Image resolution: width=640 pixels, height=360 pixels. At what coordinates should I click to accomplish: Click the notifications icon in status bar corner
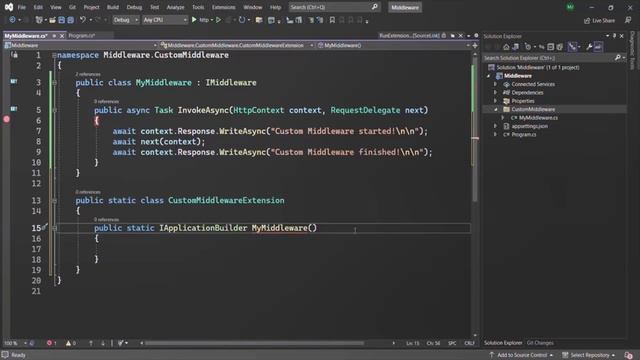click(x=629, y=355)
